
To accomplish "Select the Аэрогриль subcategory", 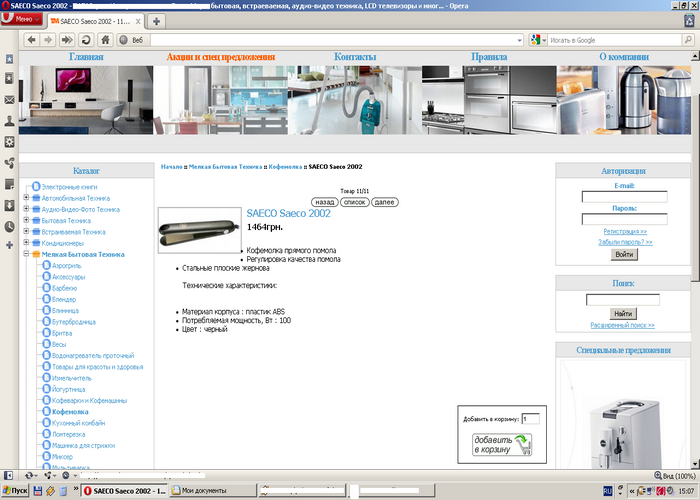I will coord(67,266).
